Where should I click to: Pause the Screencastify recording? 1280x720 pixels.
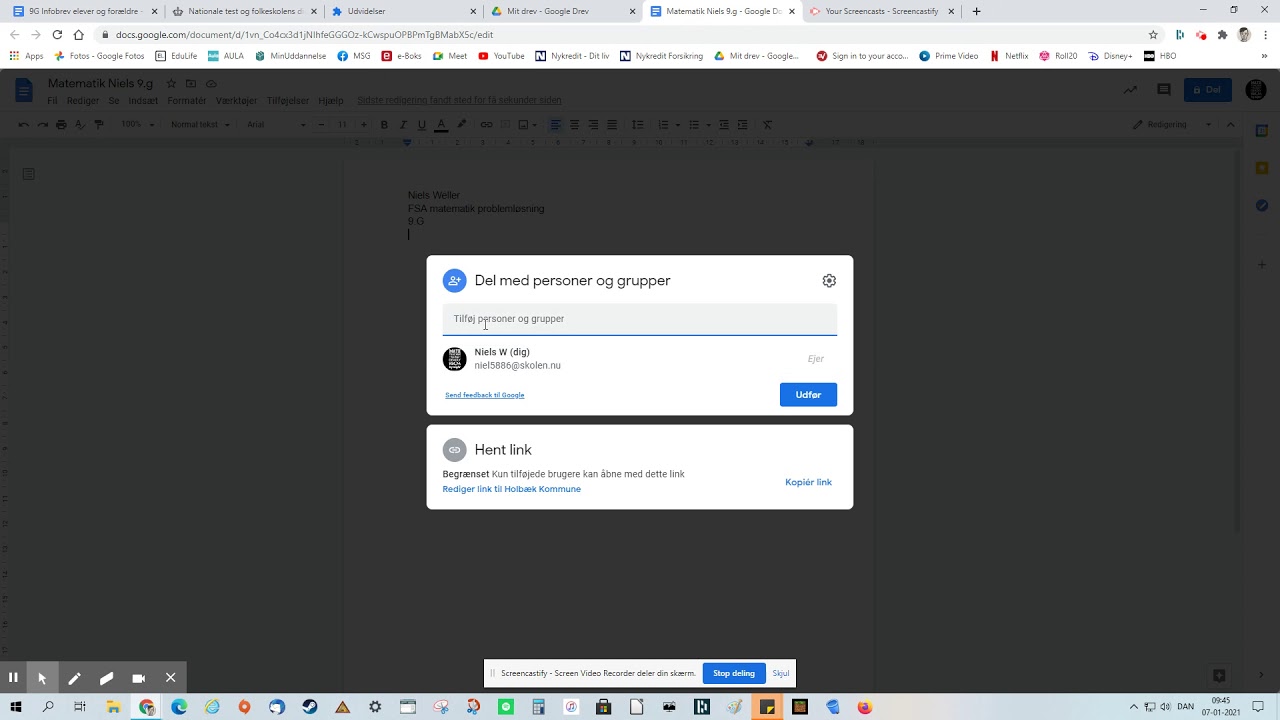coord(13,677)
